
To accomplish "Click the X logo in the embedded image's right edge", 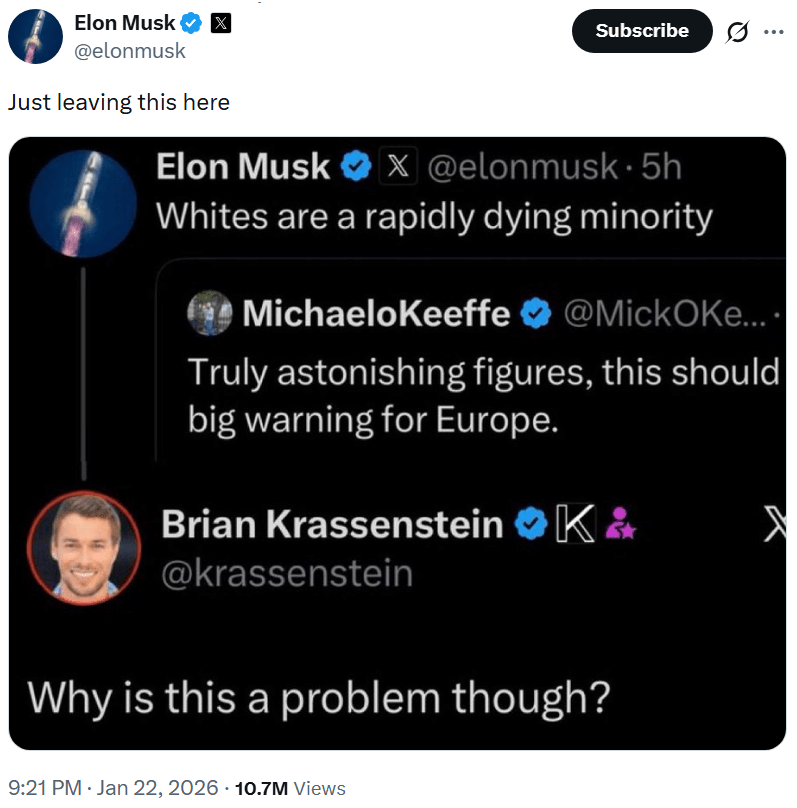I will (775, 523).
